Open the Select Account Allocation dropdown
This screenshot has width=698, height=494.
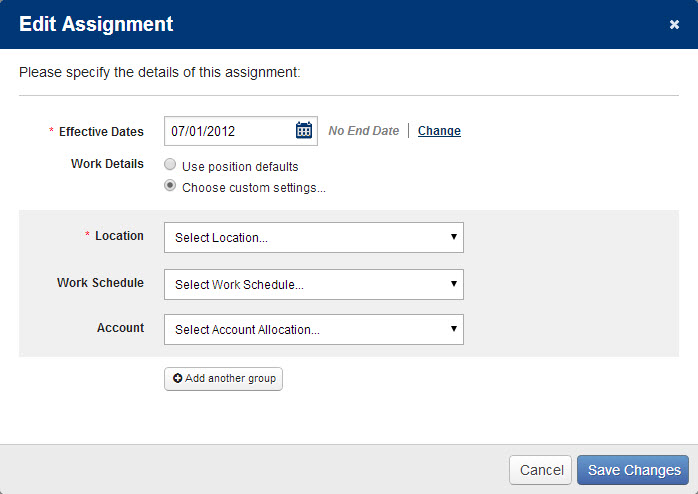coord(314,329)
